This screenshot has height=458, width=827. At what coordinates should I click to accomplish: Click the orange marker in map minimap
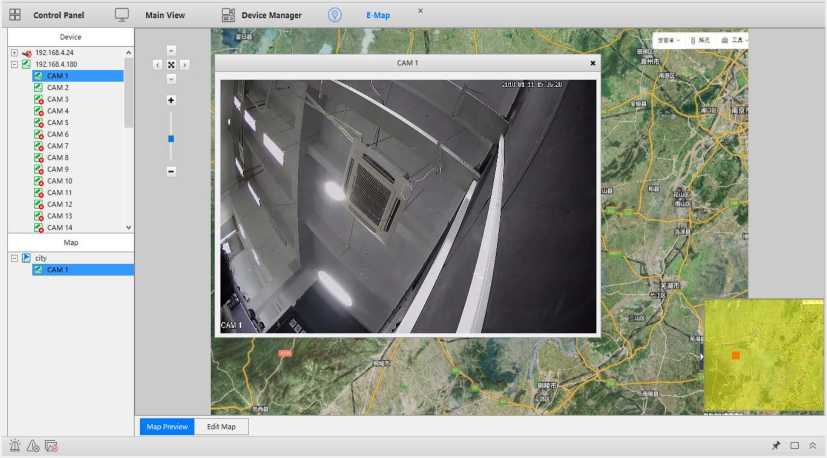click(735, 355)
